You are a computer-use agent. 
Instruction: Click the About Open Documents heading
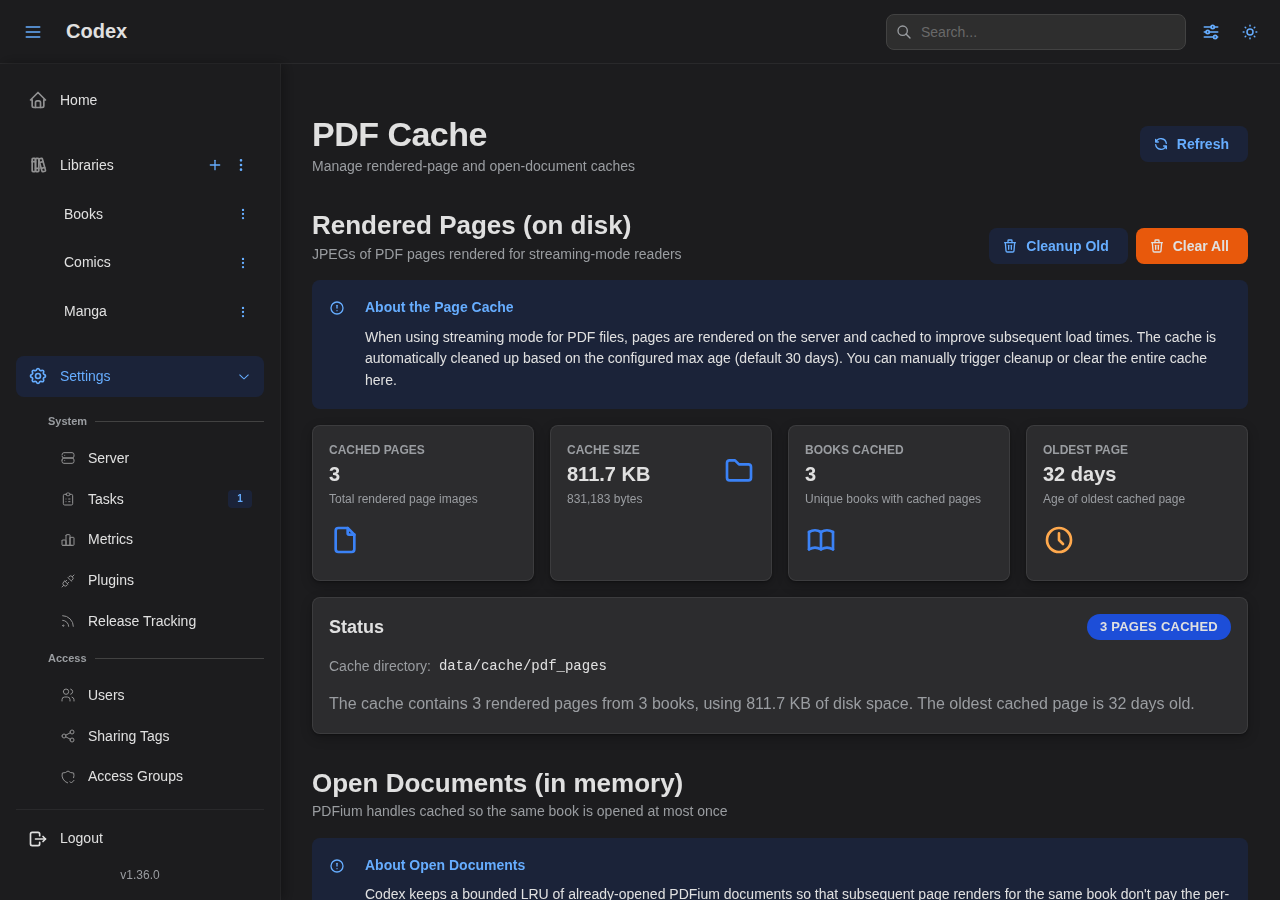445,865
